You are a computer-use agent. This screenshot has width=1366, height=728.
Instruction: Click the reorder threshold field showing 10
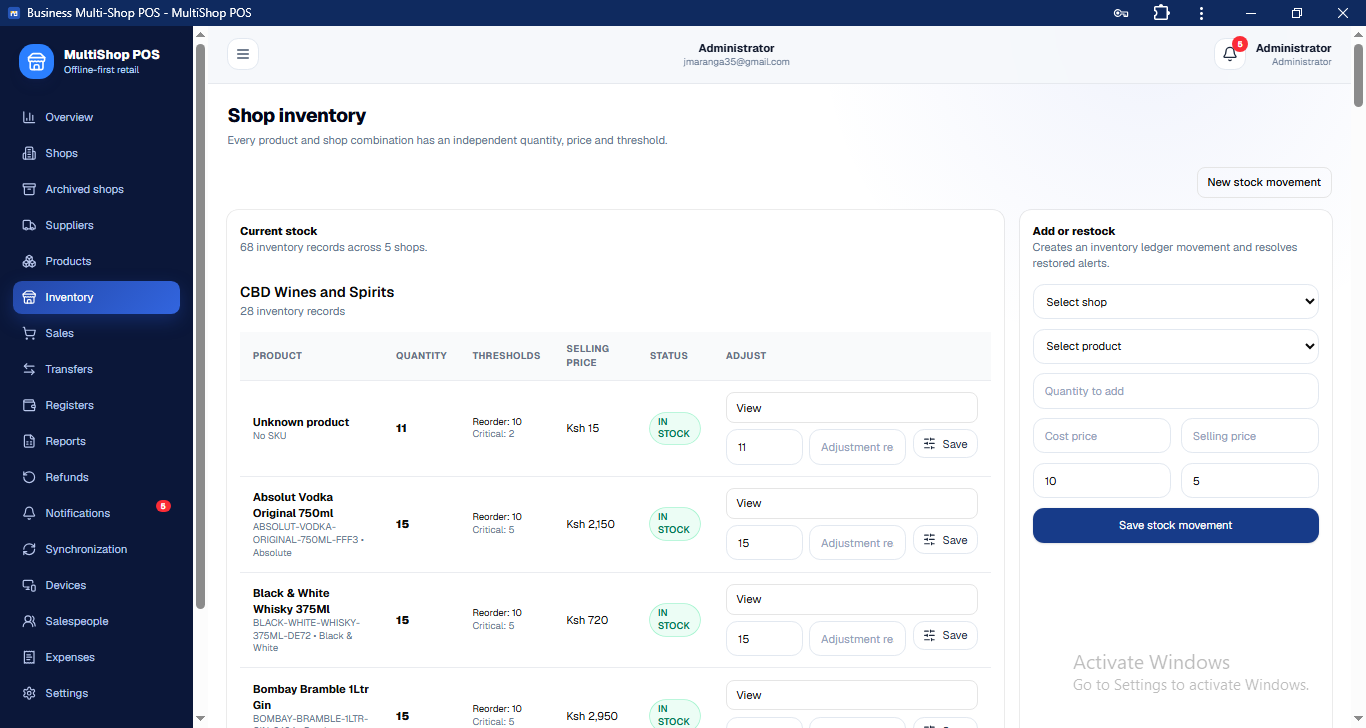click(x=1101, y=481)
